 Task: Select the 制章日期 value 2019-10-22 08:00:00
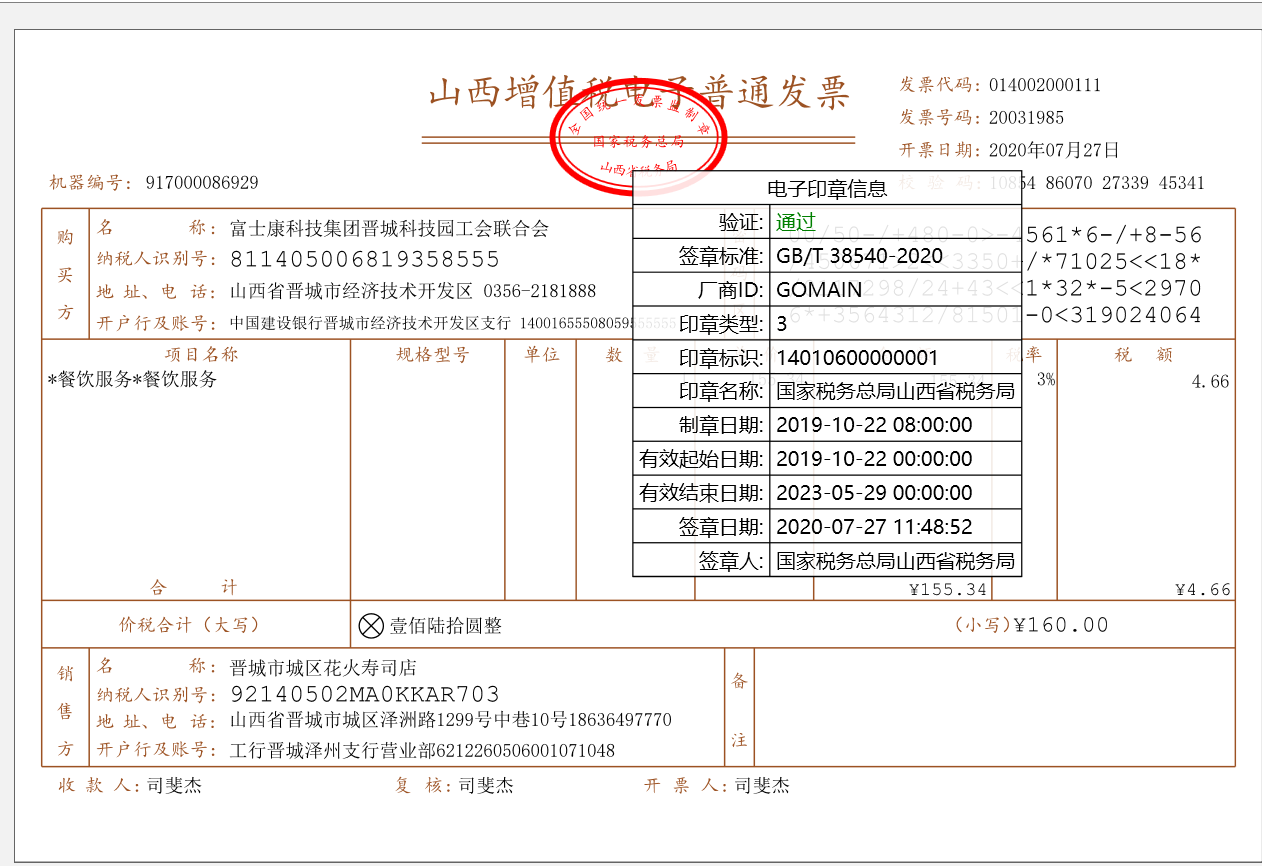coord(874,425)
